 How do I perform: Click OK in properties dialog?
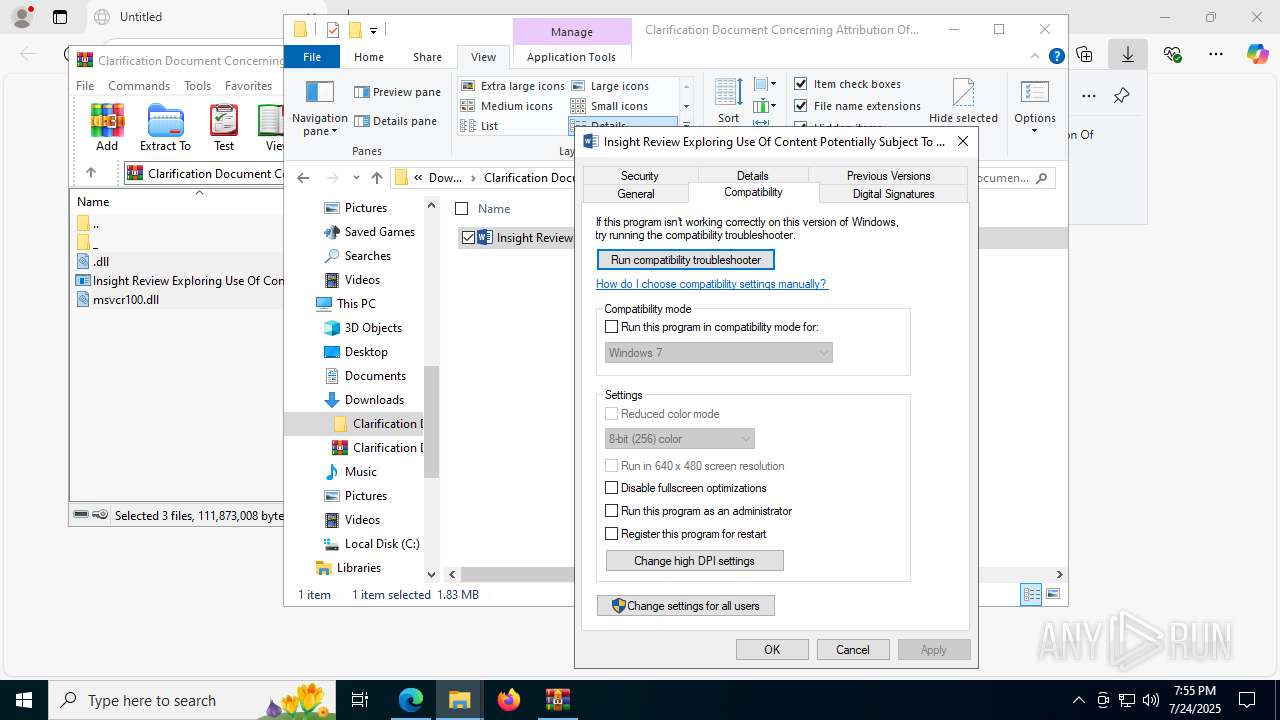click(772, 650)
